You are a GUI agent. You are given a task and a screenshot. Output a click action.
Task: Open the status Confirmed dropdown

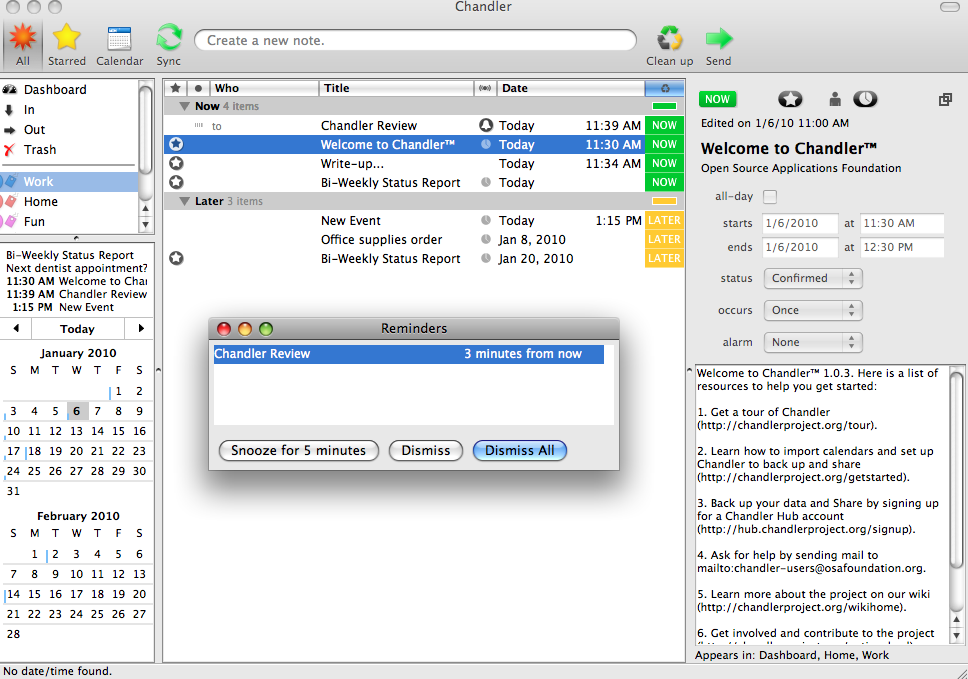point(812,278)
